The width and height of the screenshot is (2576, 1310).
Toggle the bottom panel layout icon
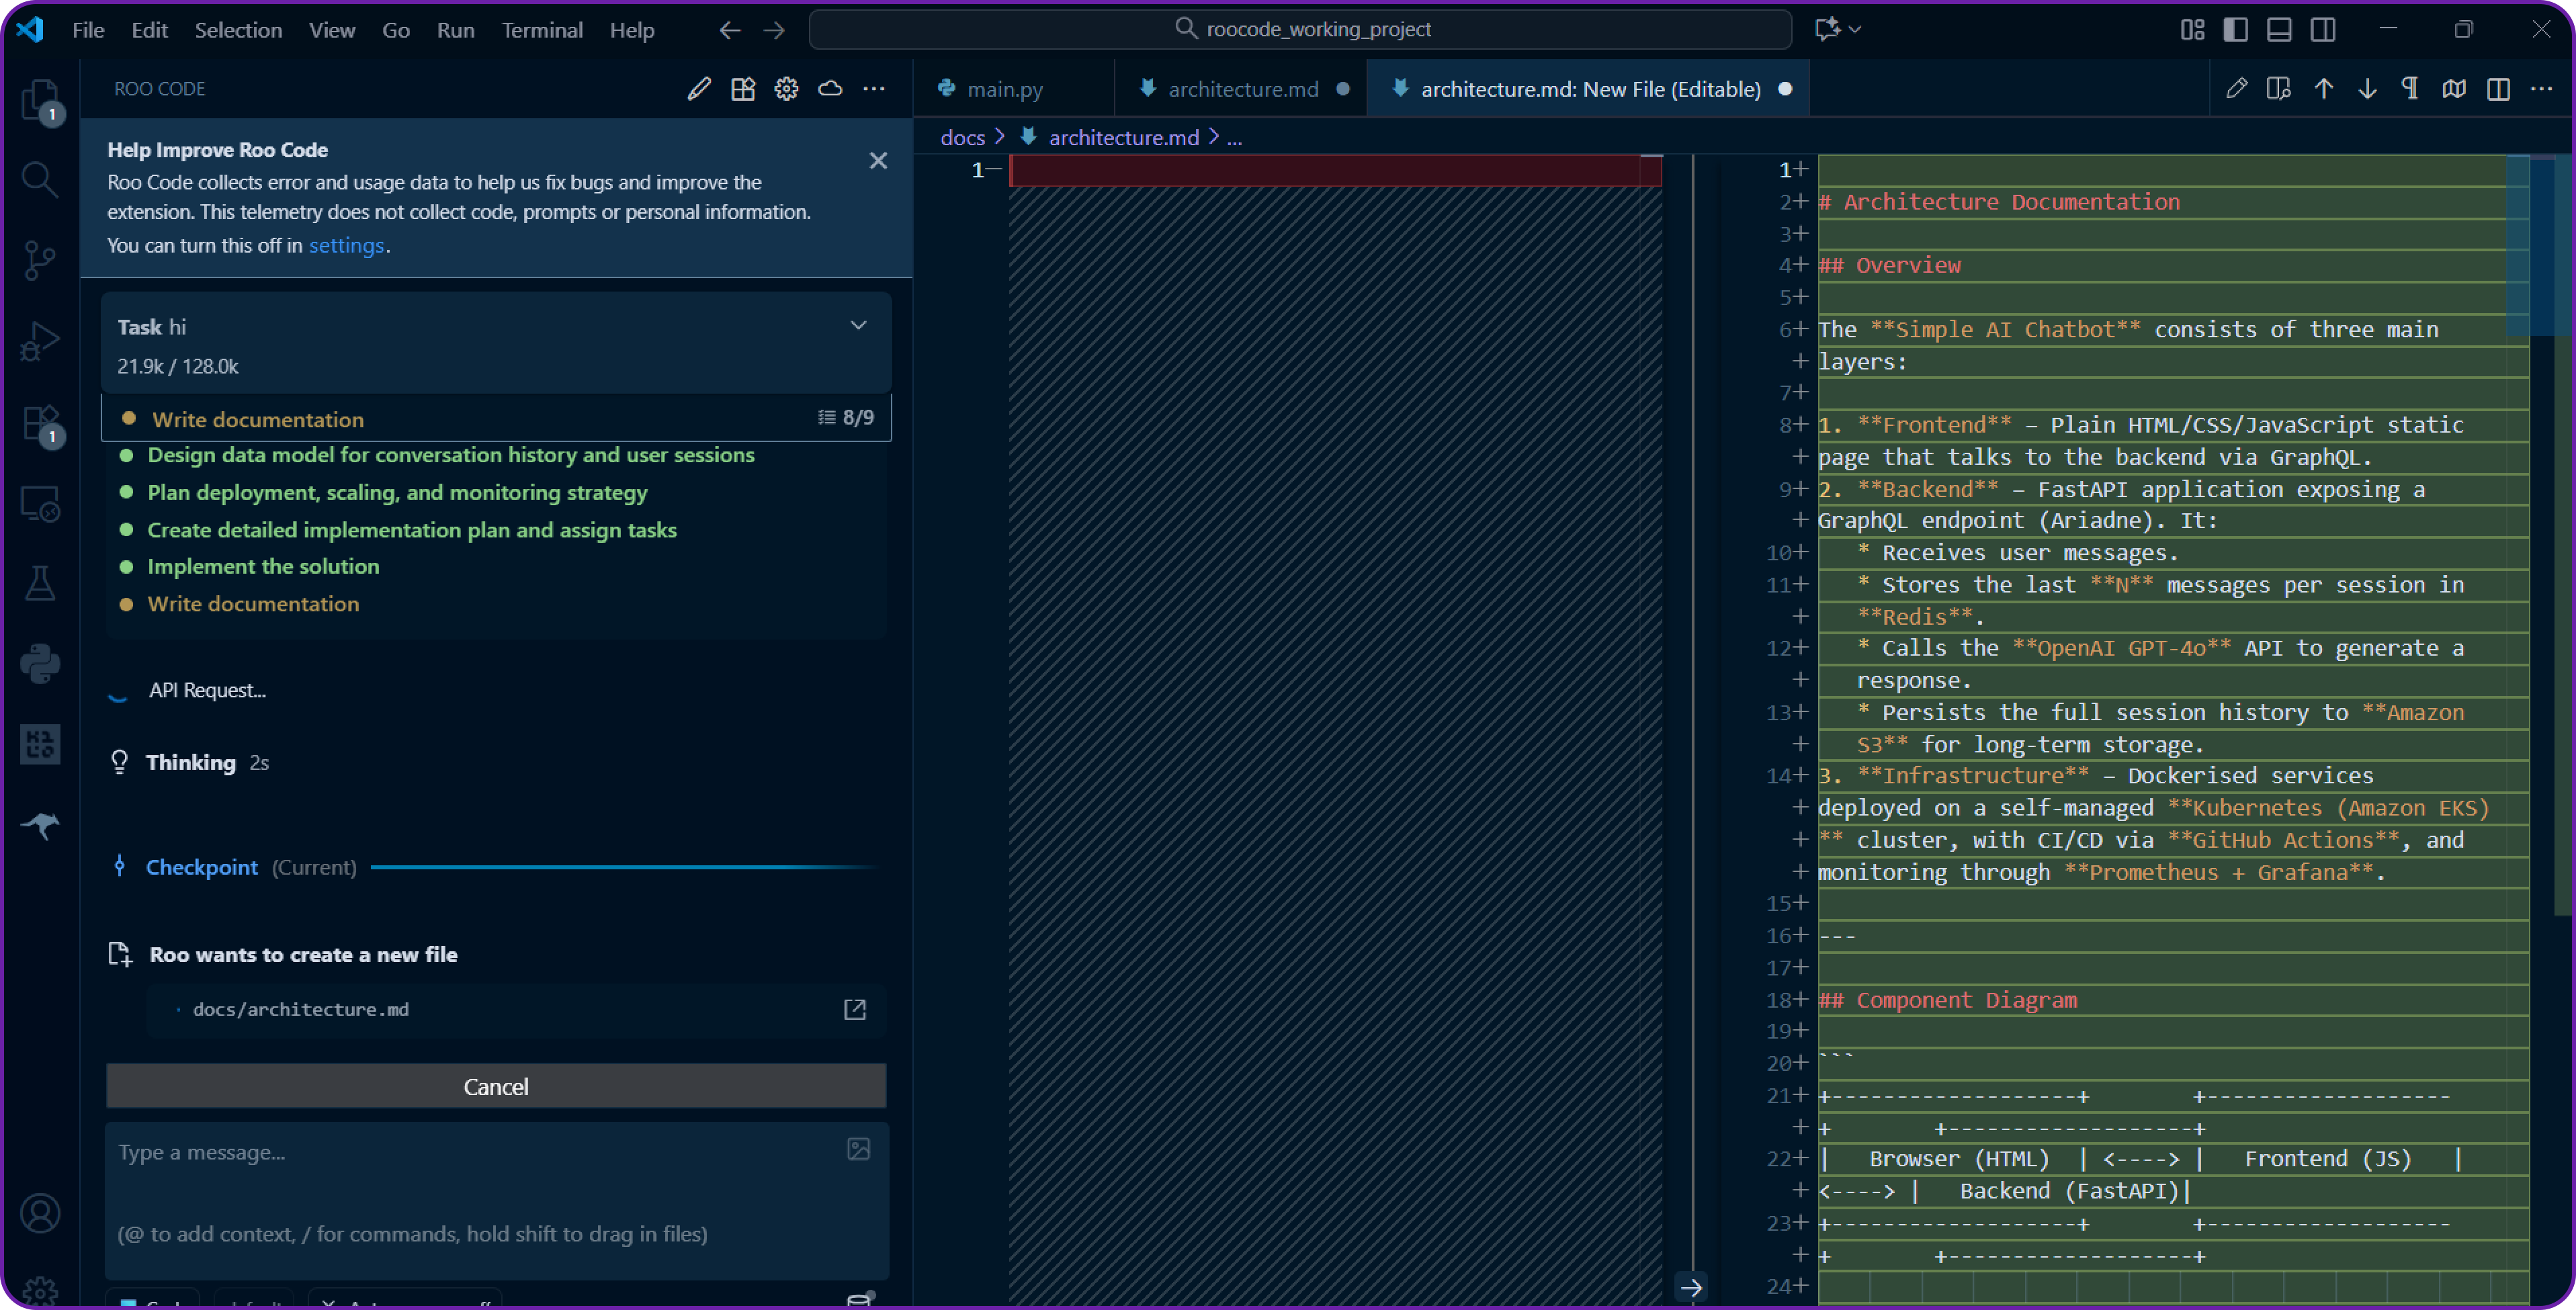2279,29
